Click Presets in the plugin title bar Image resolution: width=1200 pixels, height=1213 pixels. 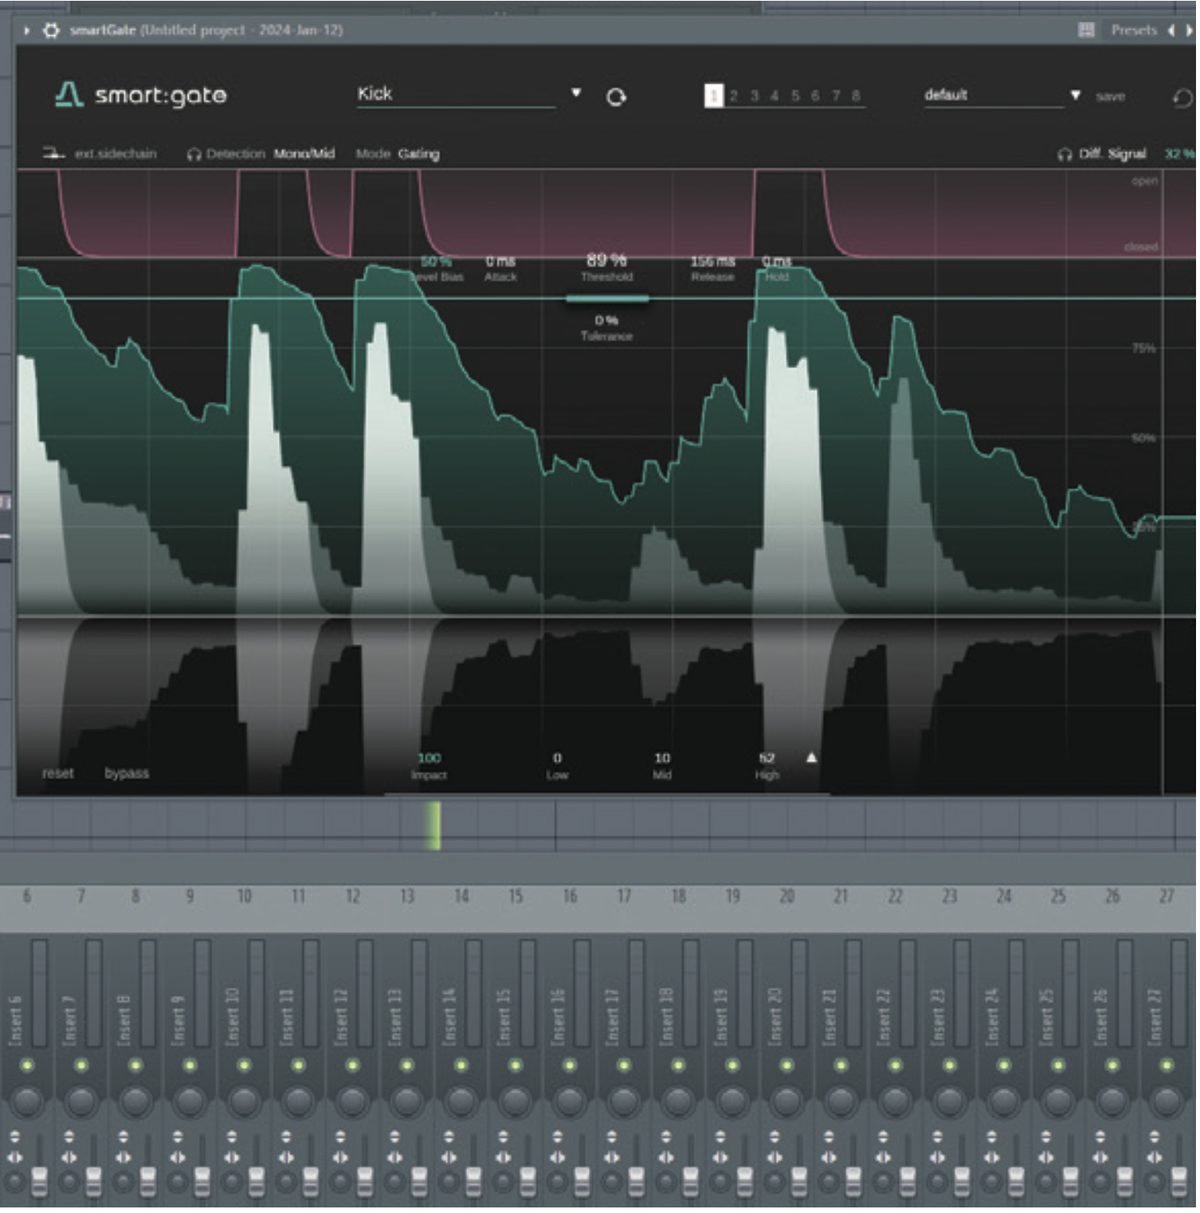pyautogui.click(x=1135, y=30)
